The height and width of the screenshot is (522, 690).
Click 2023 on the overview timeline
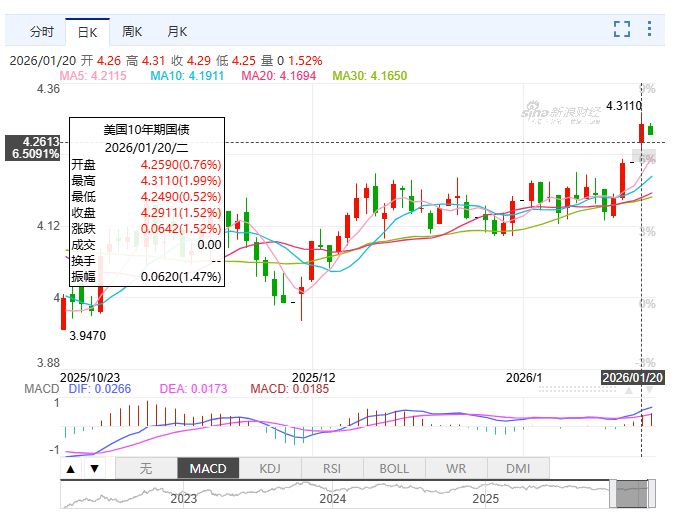tap(182, 497)
